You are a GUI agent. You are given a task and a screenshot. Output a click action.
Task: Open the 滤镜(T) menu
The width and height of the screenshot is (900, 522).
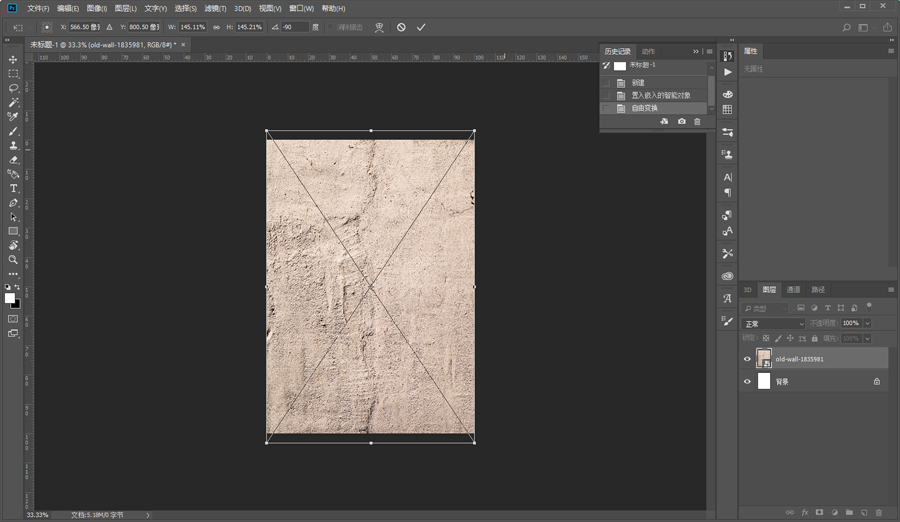pos(214,8)
